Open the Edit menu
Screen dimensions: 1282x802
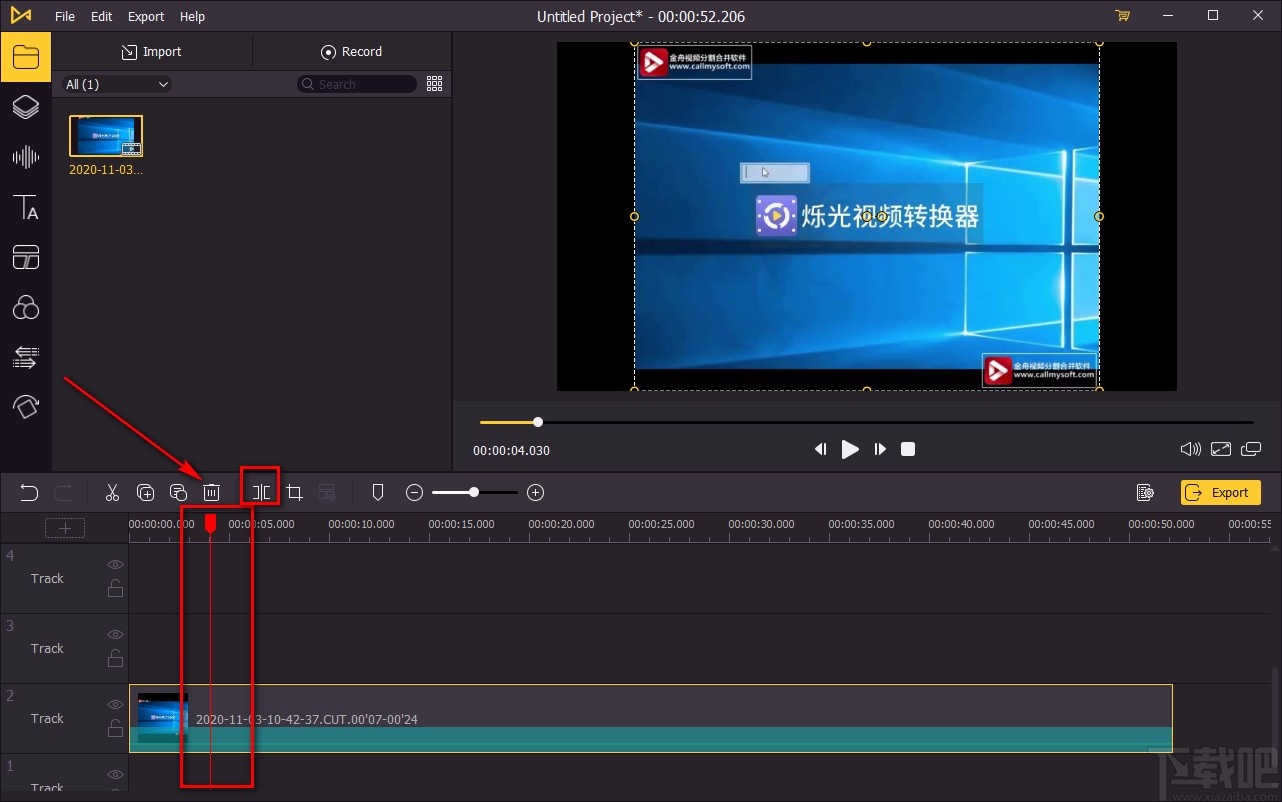(x=101, y=16)
